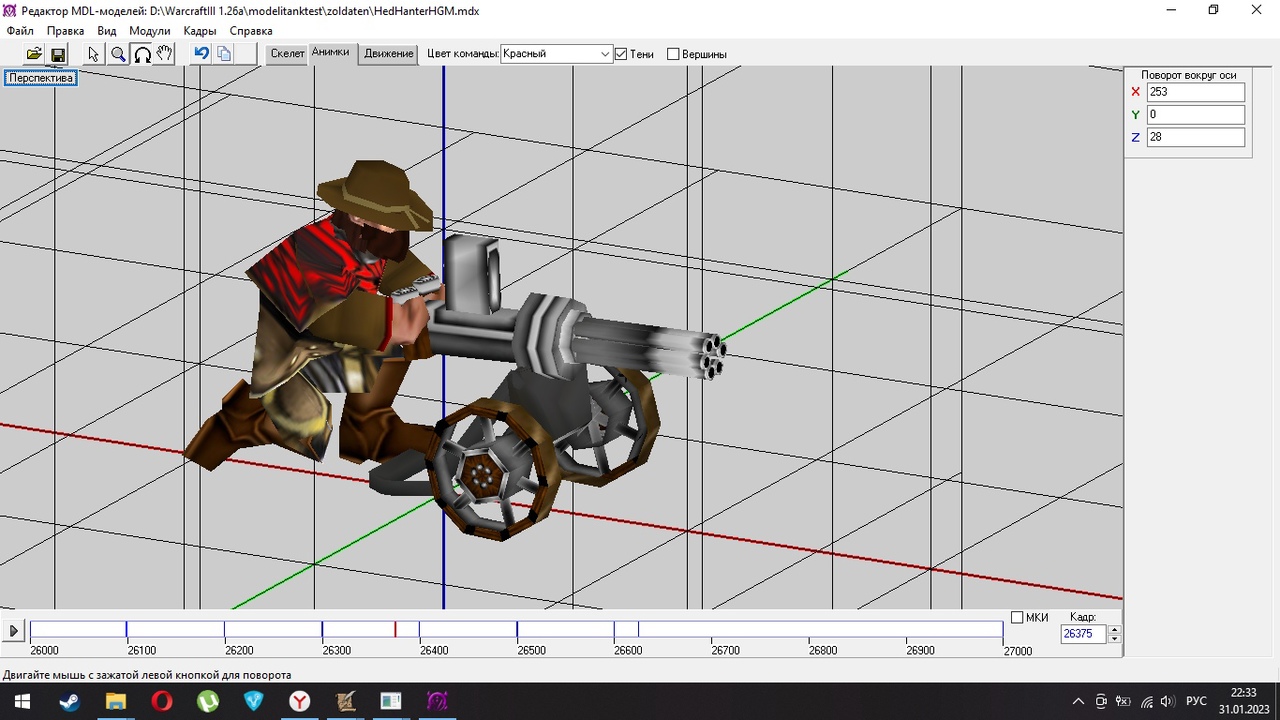Viewport: 1280px width, 720px height.
Task: Switch to the Анимки mode
Action: (x=330, y=53)
